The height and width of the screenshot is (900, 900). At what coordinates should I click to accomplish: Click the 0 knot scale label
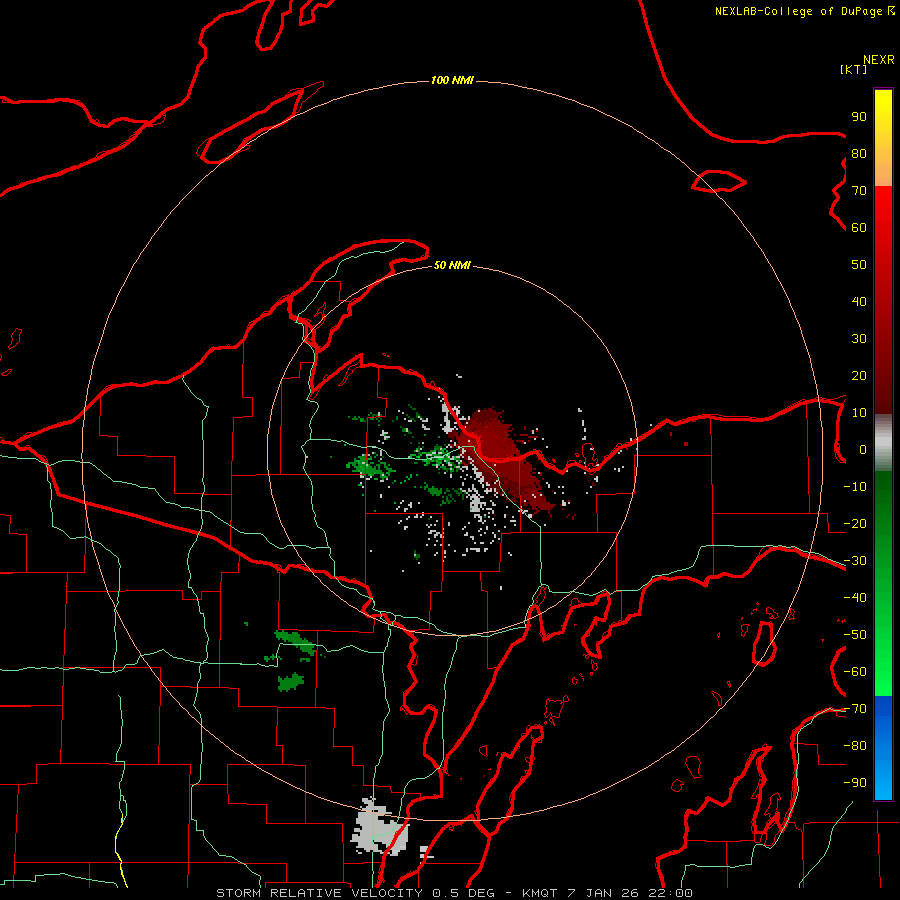click(x=863, y=450)
